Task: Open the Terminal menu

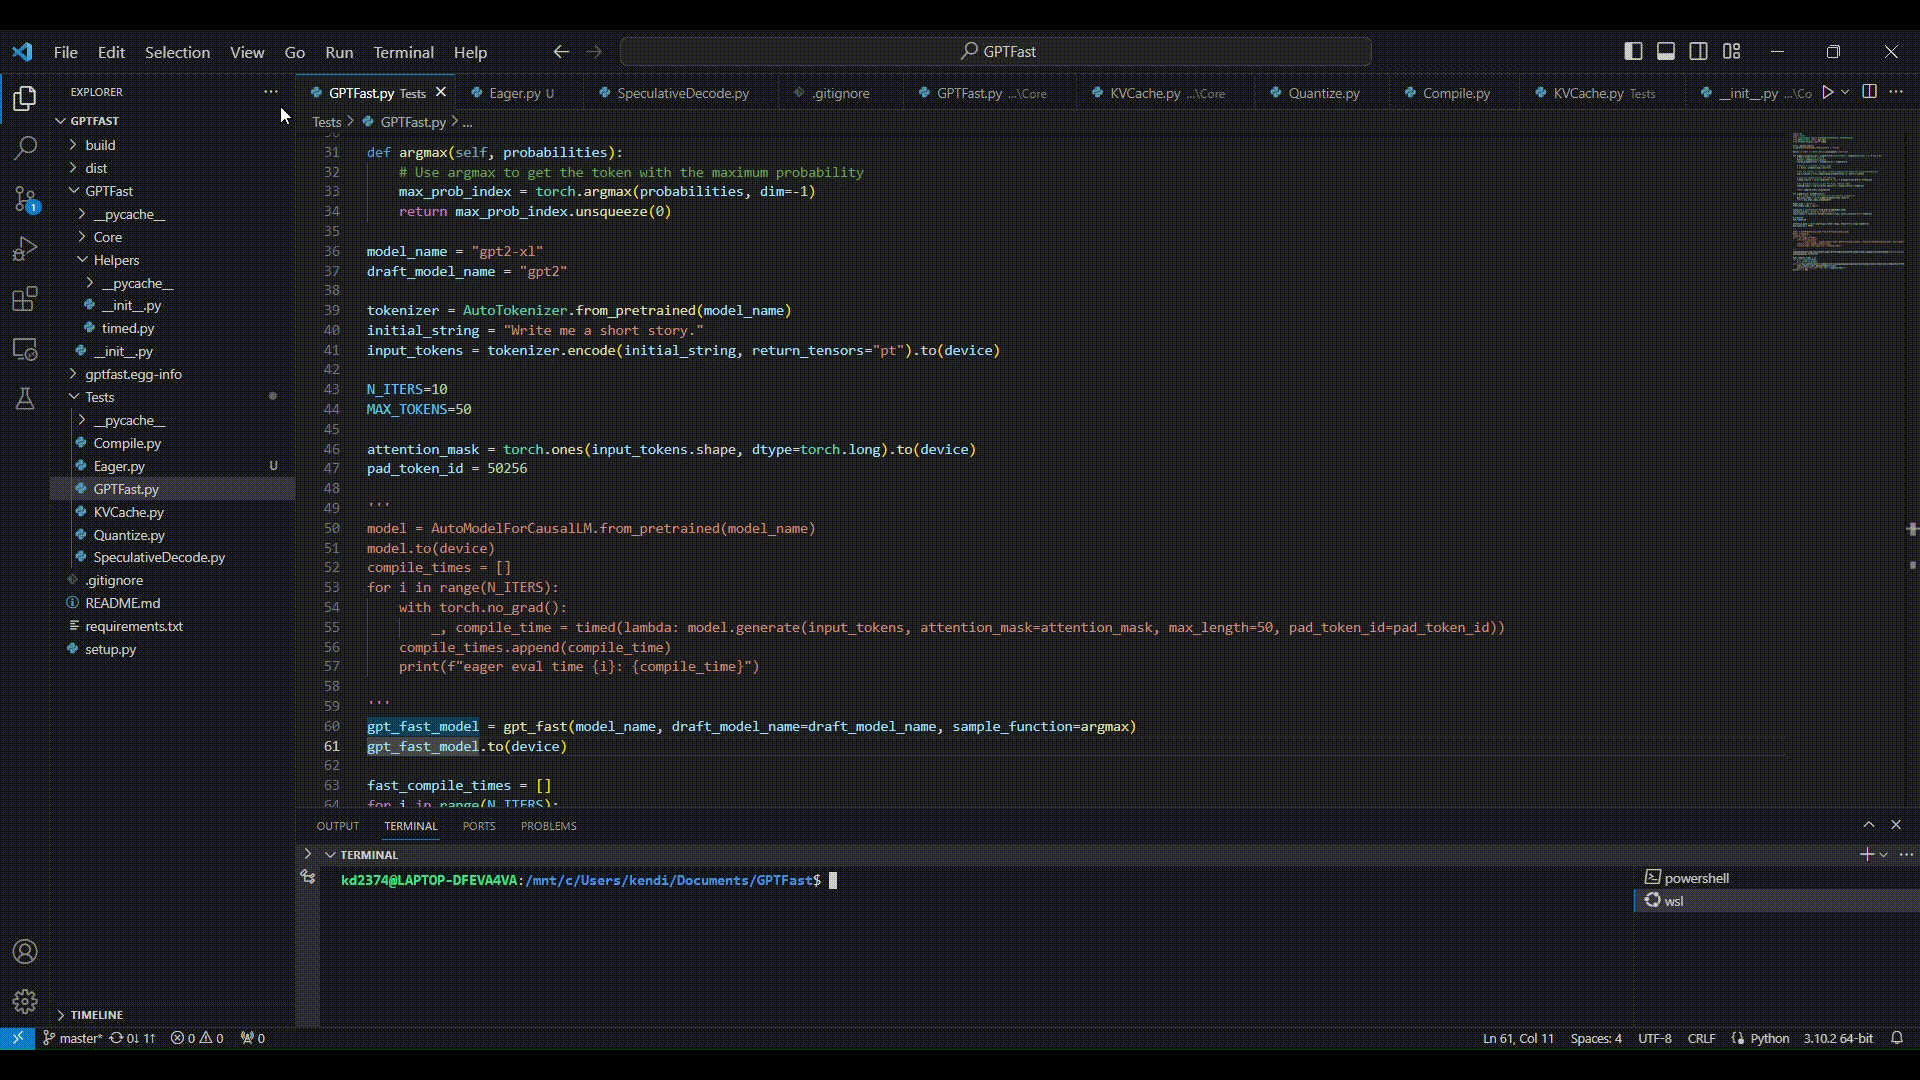Action: click(403, 52)
